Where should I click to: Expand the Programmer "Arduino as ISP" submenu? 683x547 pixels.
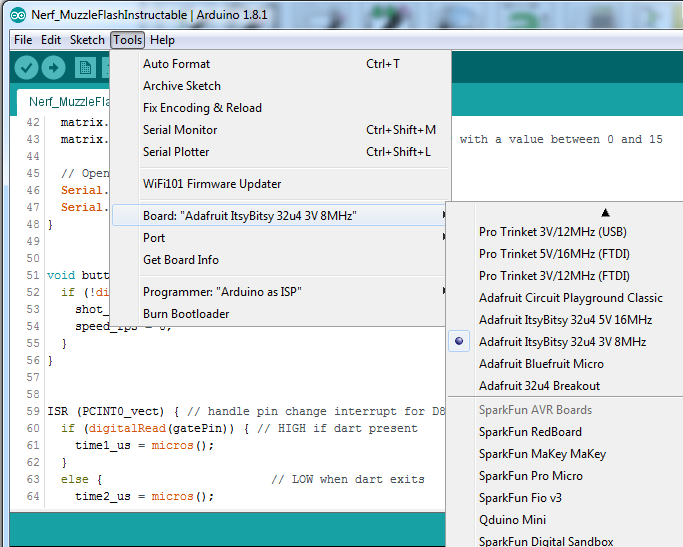click(279, 292)
